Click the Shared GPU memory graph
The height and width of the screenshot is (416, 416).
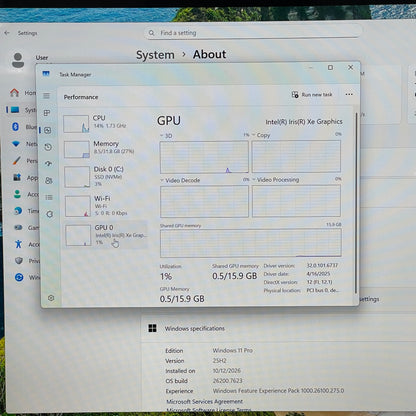251,243
